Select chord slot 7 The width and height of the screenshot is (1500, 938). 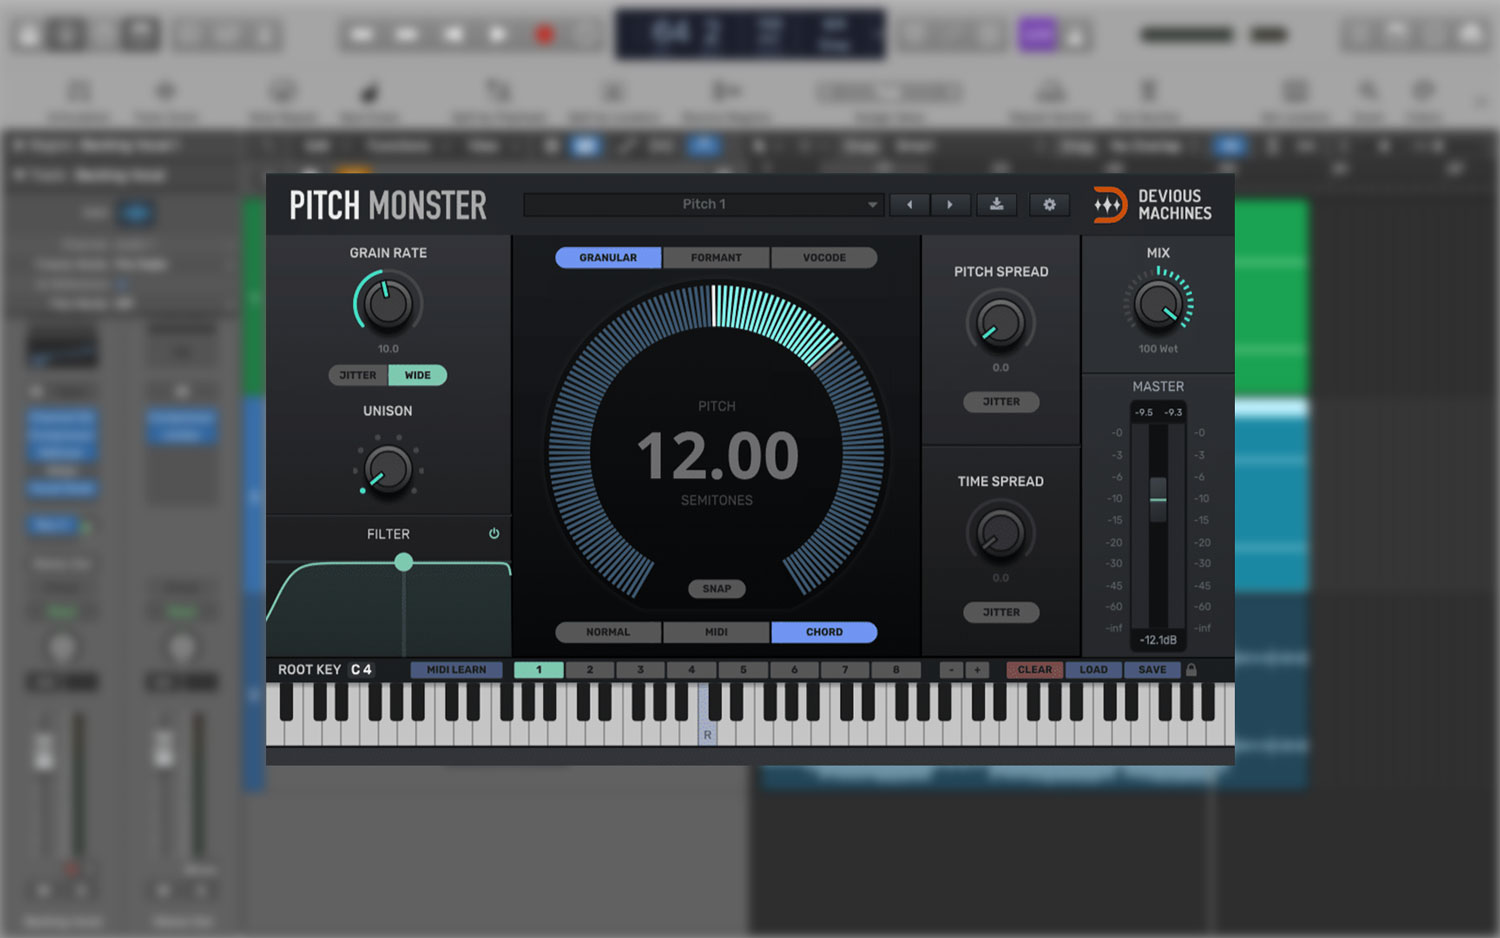[845, 670]
